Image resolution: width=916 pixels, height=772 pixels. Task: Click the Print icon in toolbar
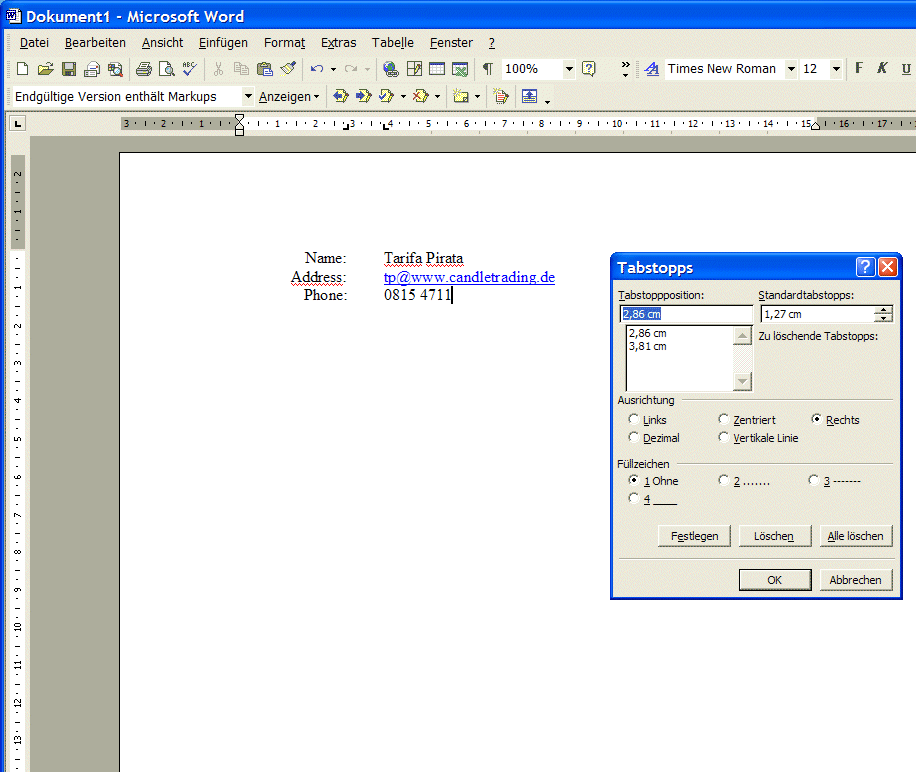point(143,69)
